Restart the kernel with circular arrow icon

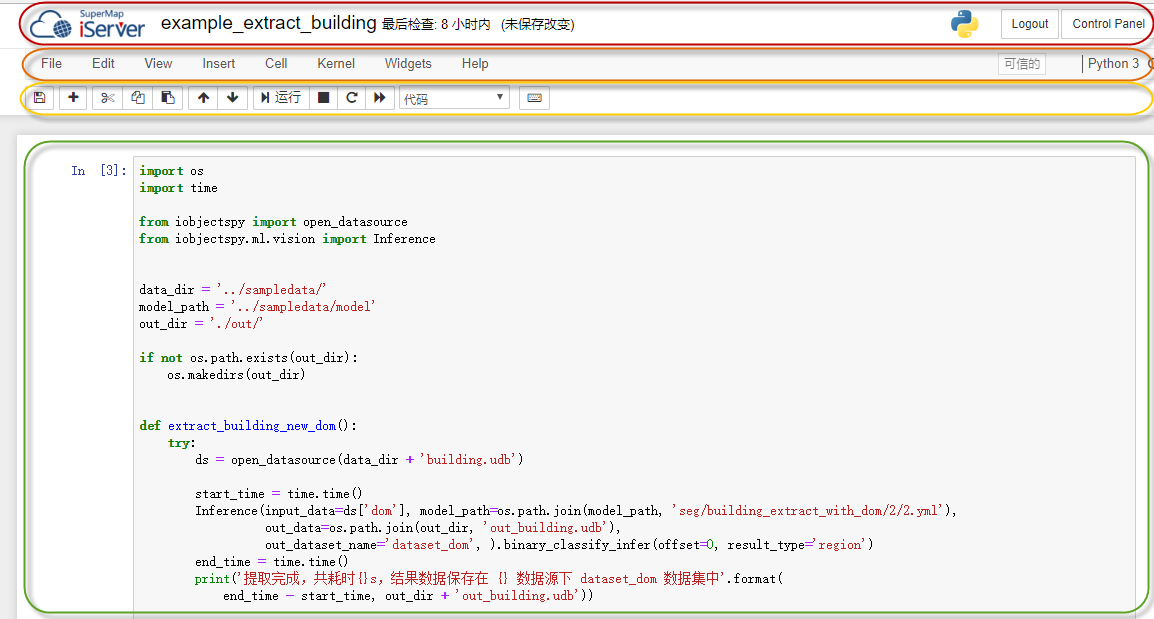pyautogui.click(x=352, y=98)
